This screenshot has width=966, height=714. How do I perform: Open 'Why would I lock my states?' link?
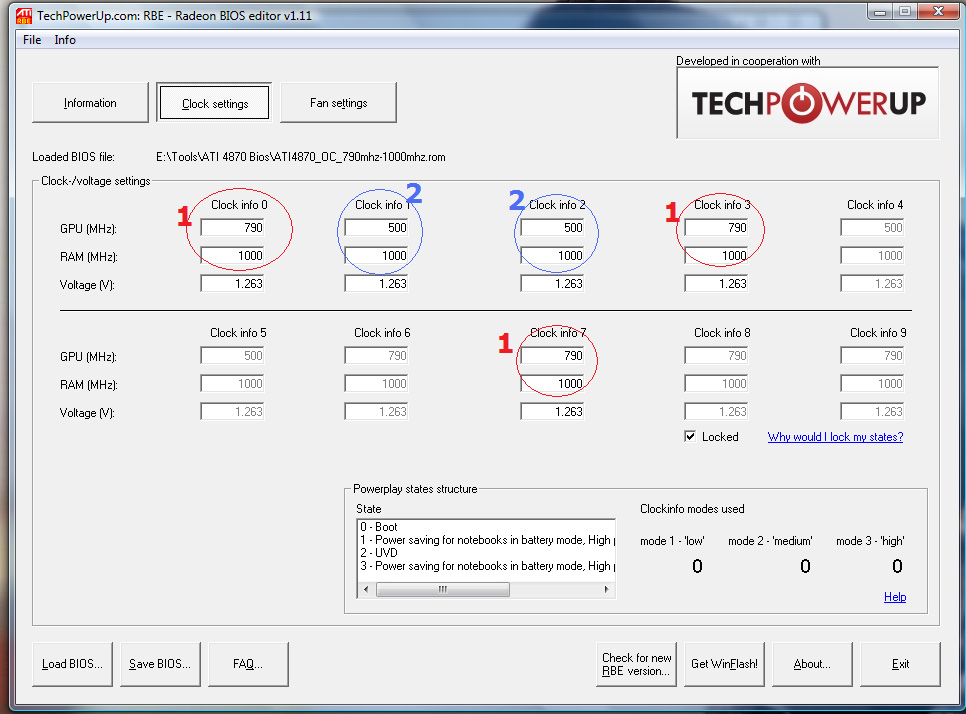point(835,437)
